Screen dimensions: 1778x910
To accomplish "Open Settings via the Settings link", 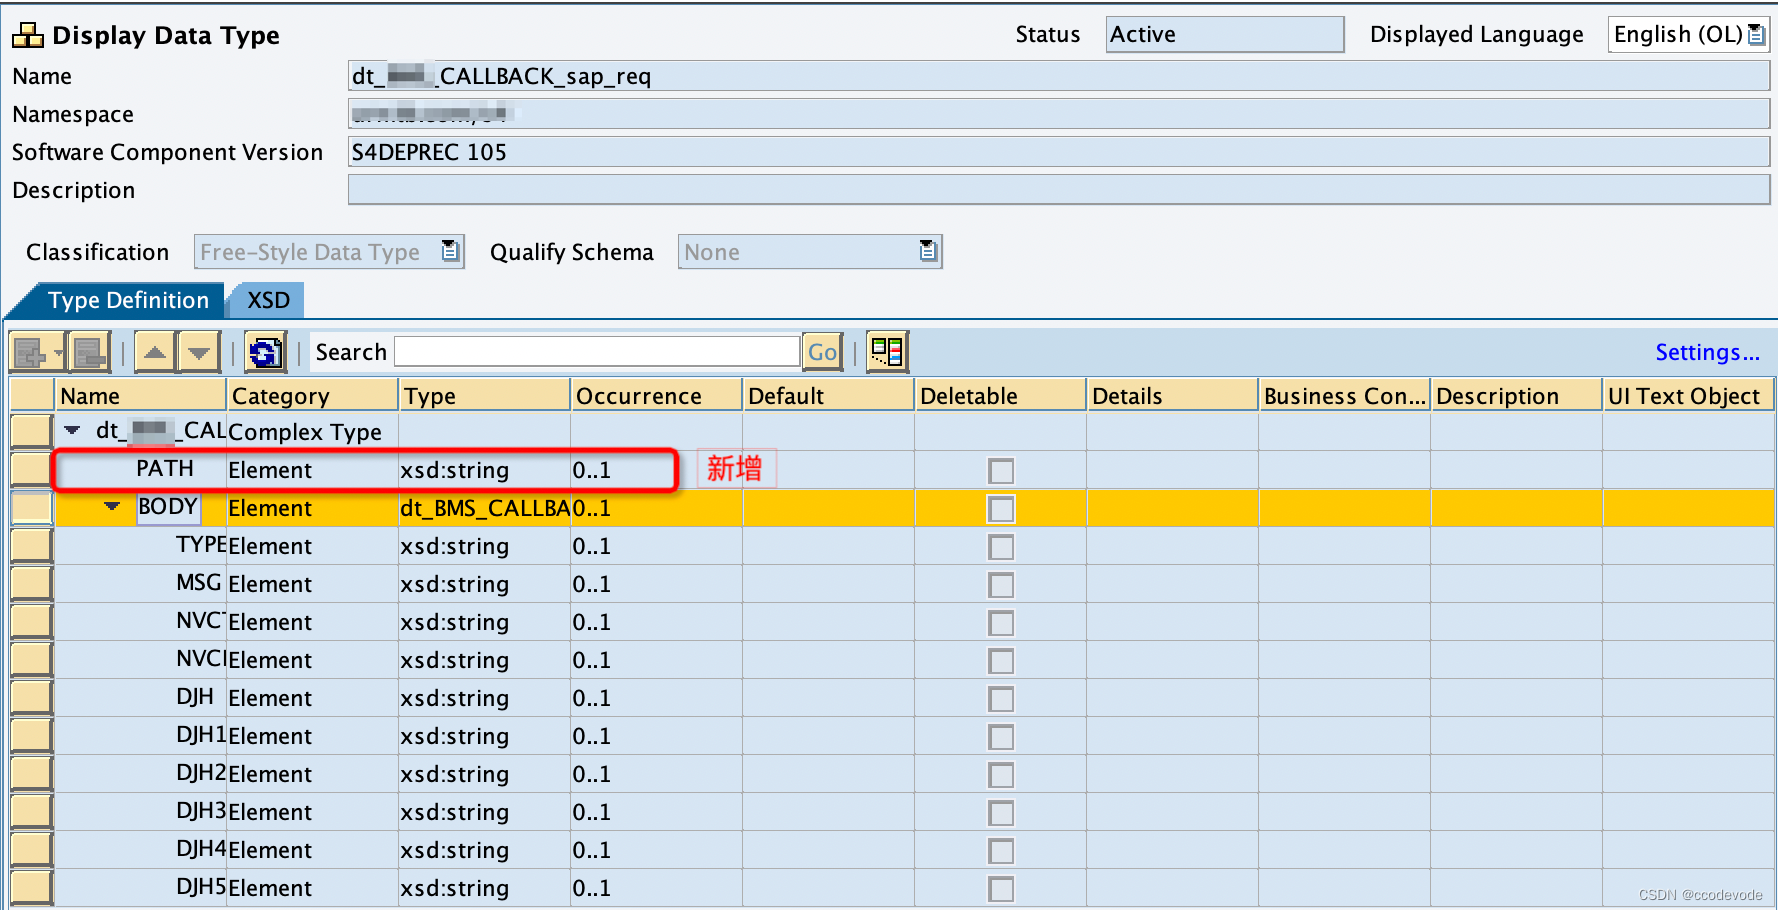I will pyautogui.click(x=1707, y=351).
